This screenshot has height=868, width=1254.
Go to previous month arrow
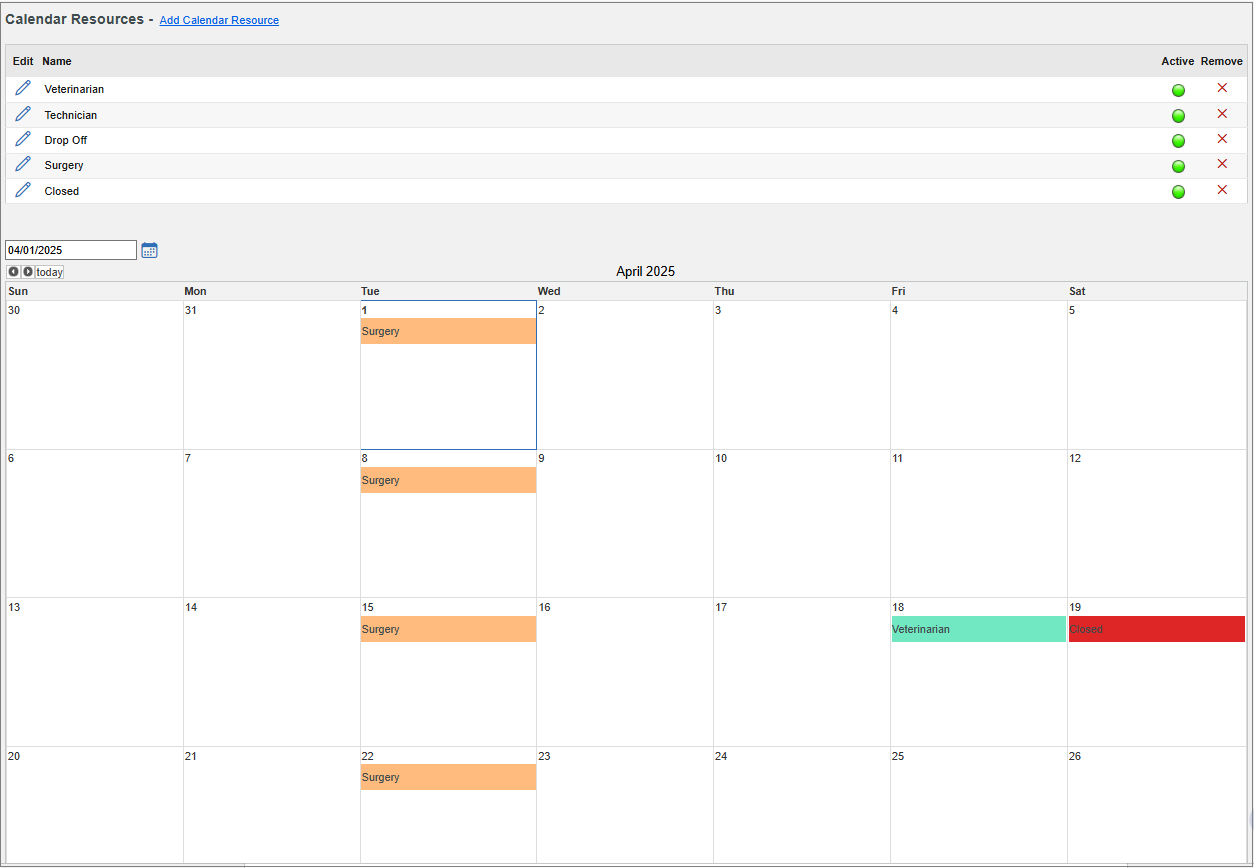point(13,272)
